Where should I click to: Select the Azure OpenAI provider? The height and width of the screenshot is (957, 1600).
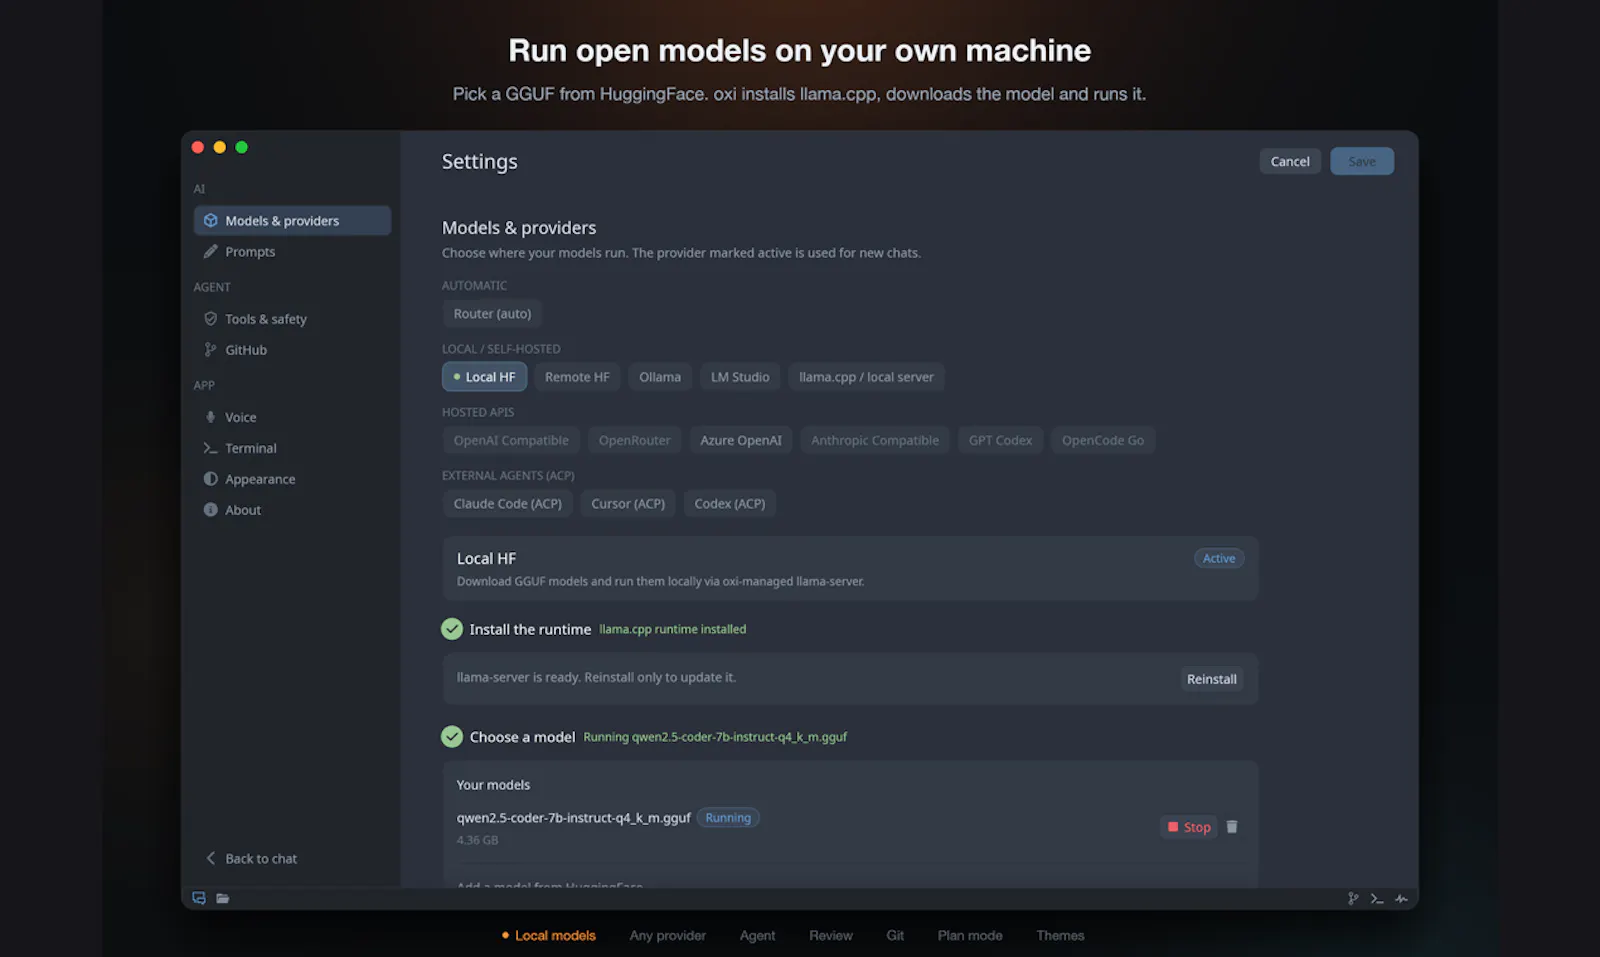[741, 440]
